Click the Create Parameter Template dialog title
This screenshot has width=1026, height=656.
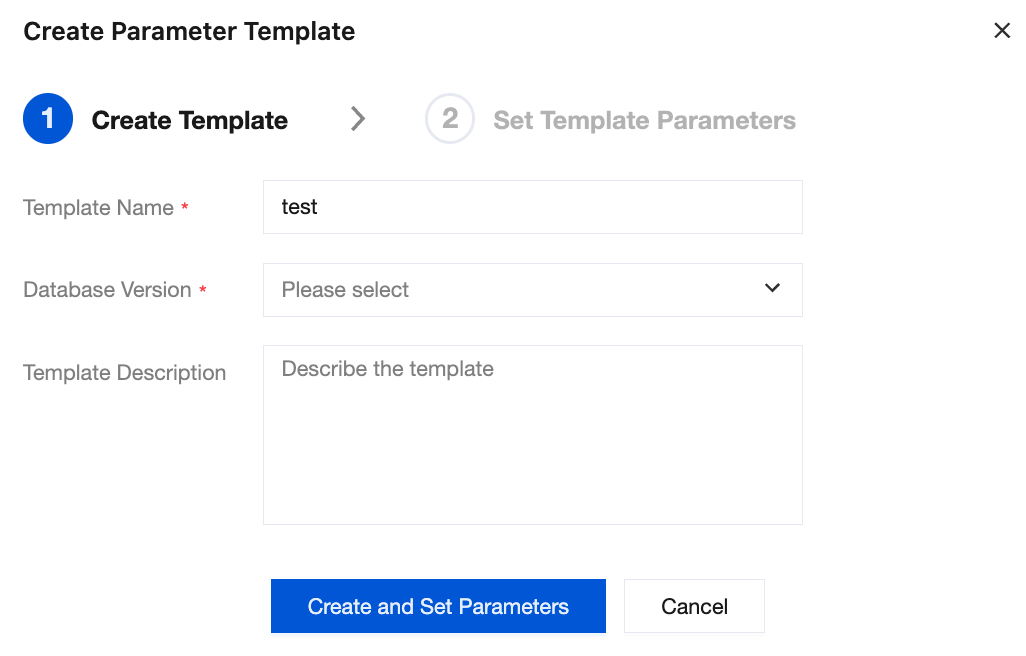pyautogui.click(x=189, y=31)
